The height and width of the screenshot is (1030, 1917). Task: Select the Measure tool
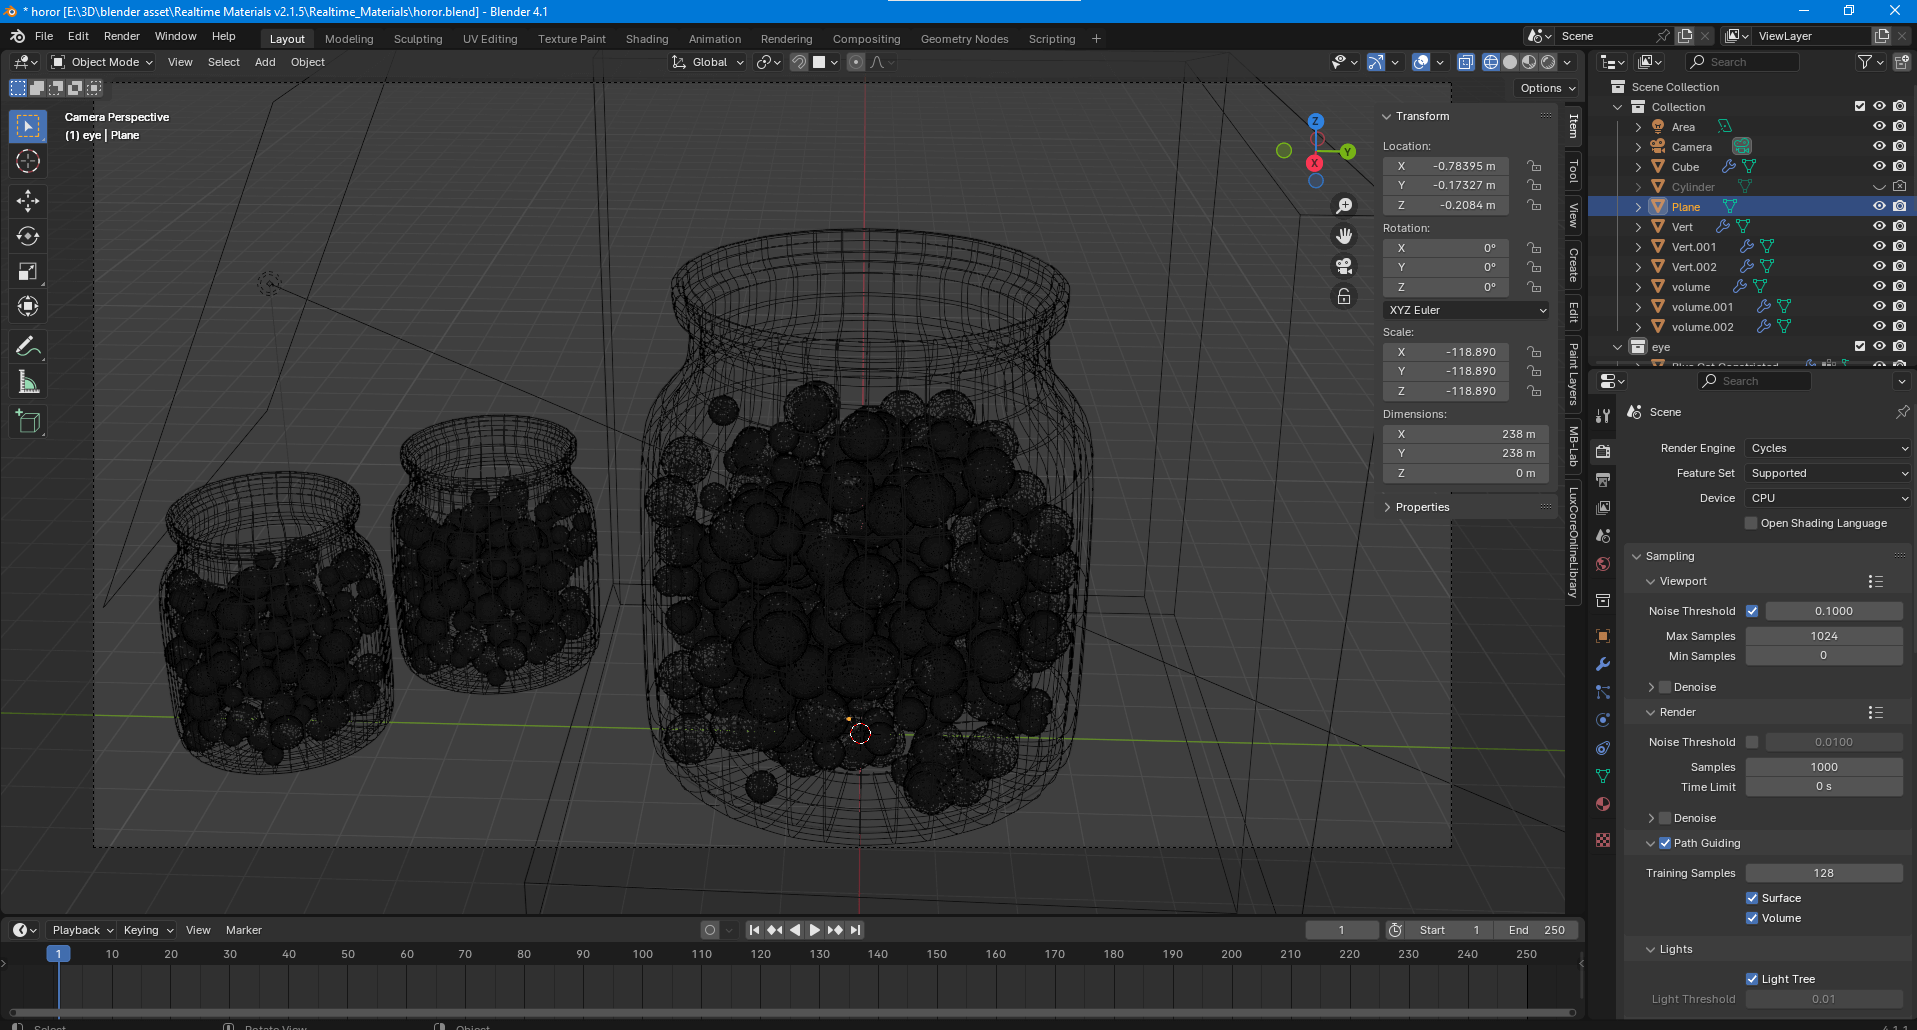28,382
